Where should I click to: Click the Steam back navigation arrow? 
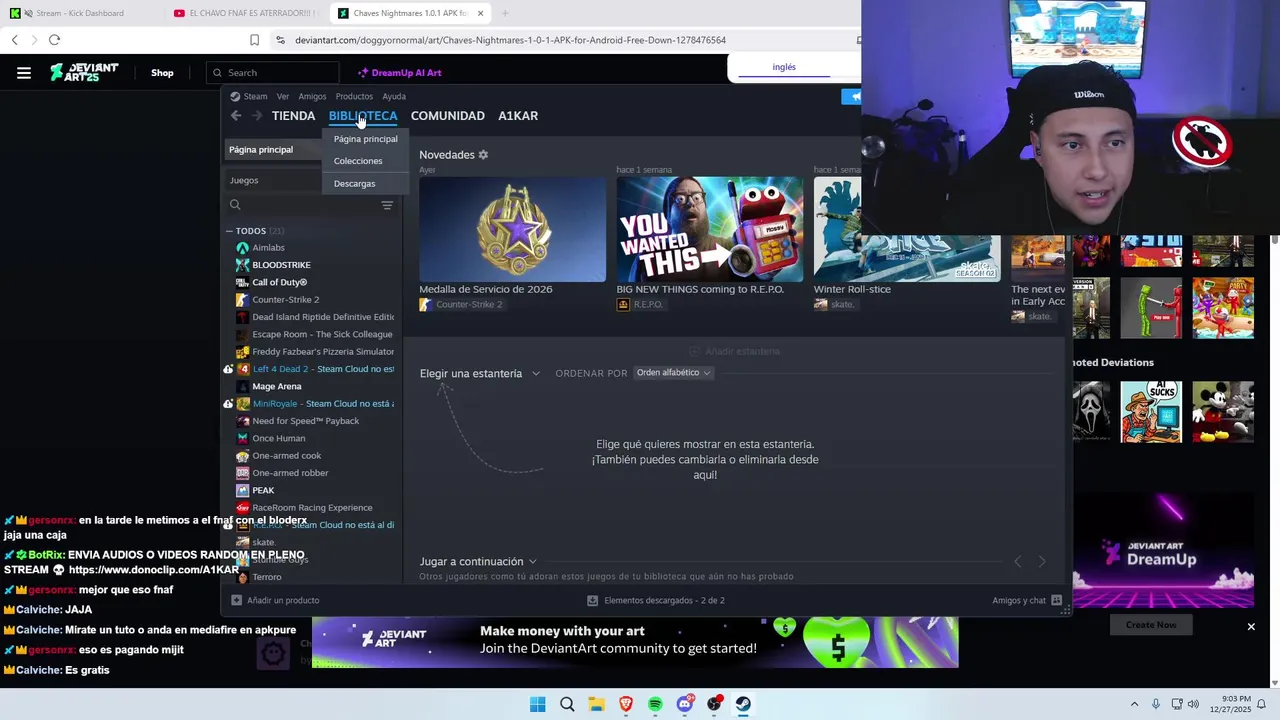(236, 116)
